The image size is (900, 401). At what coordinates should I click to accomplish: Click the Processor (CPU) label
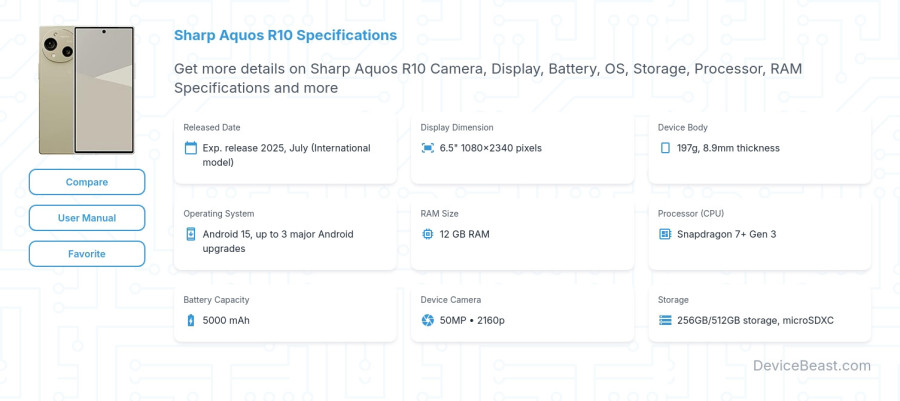(x=690, y=213)
